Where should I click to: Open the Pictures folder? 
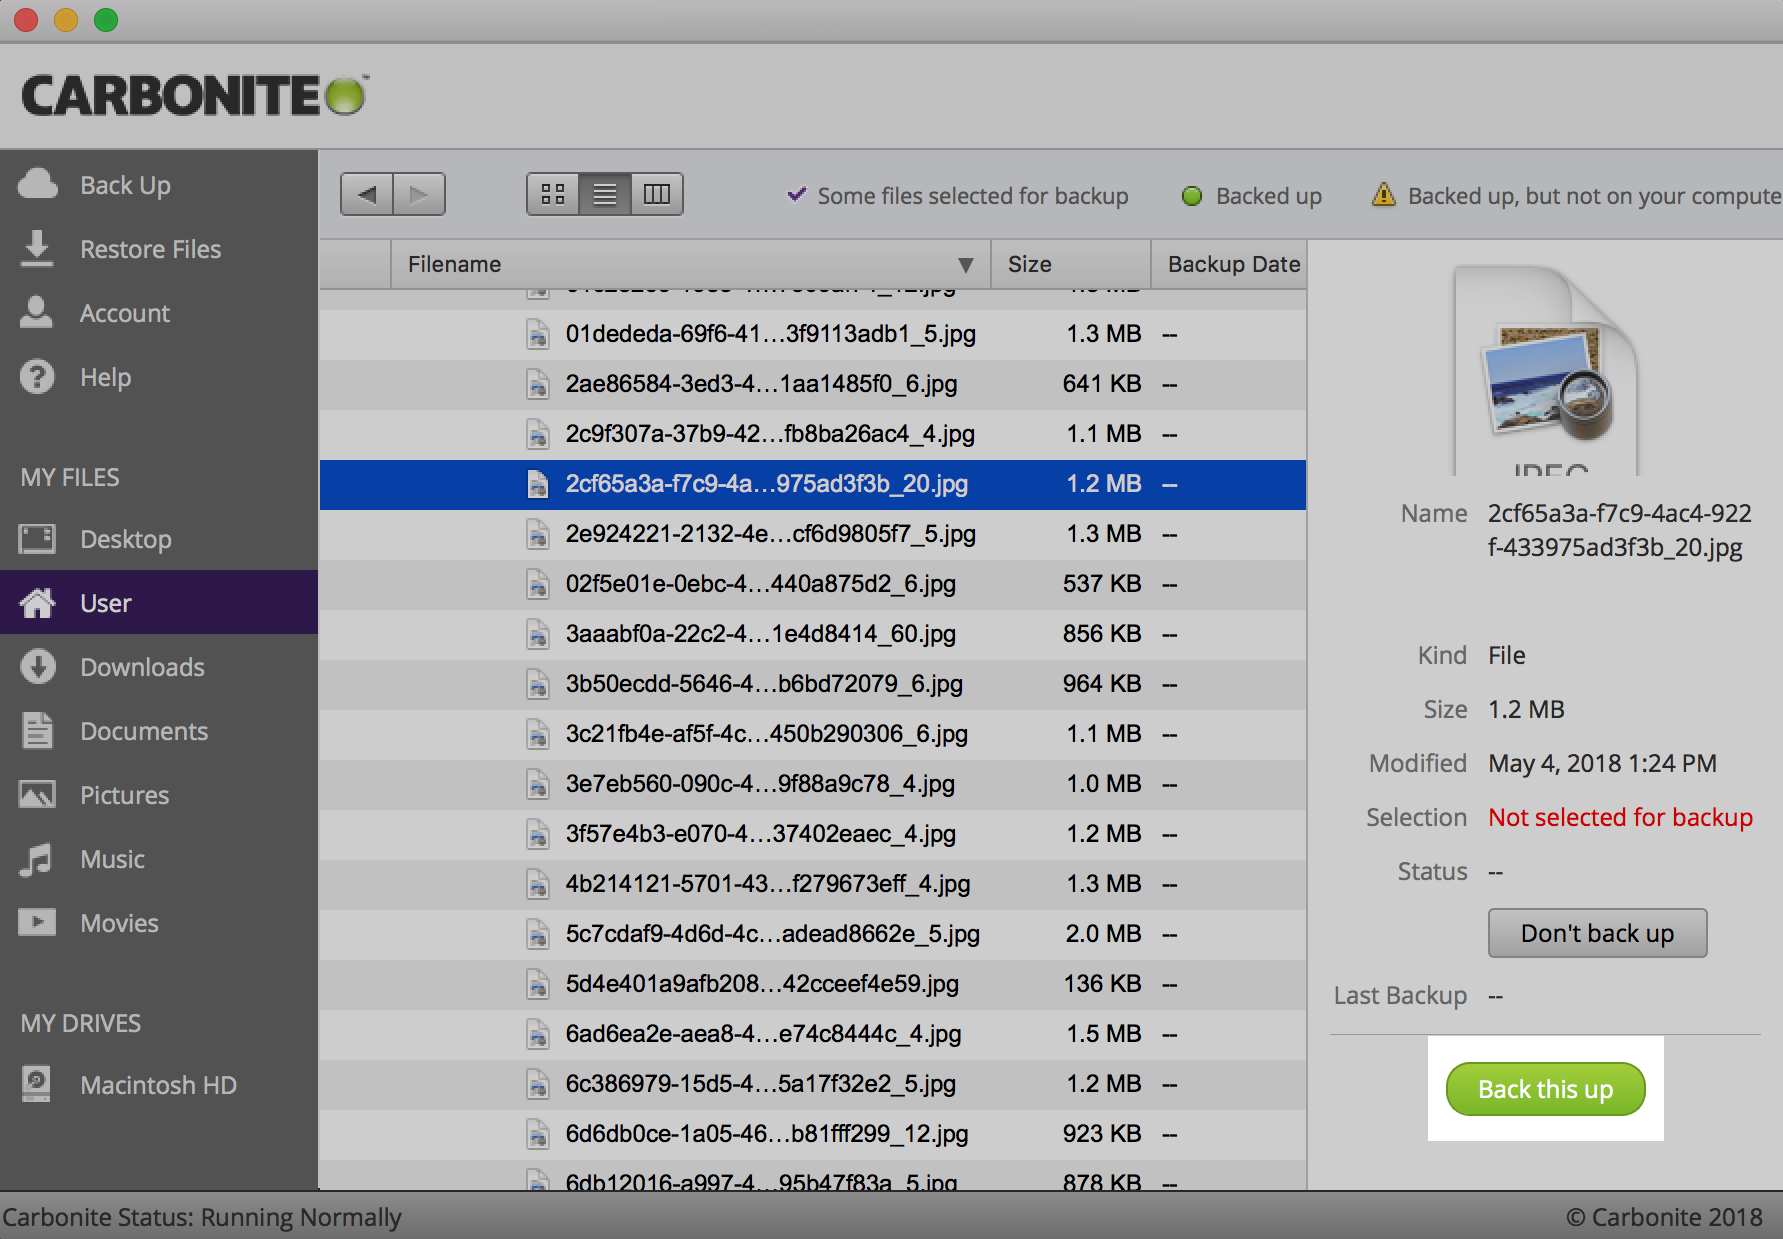124,795
